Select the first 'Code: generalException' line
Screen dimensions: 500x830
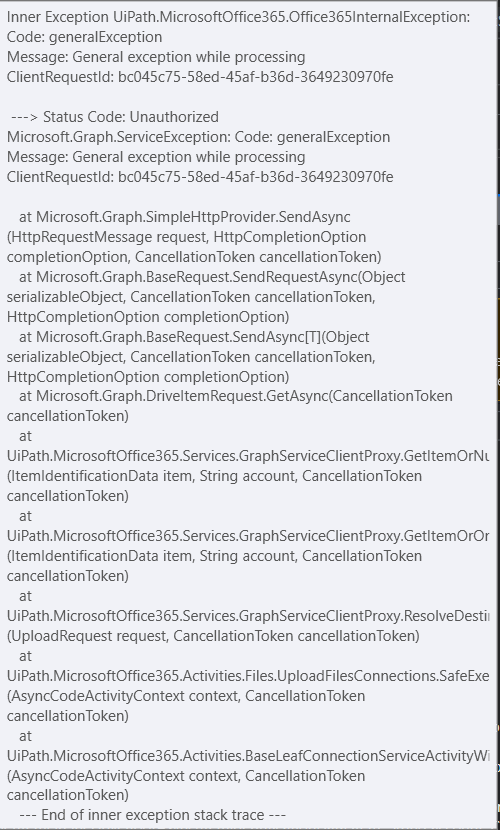point(85,37)
